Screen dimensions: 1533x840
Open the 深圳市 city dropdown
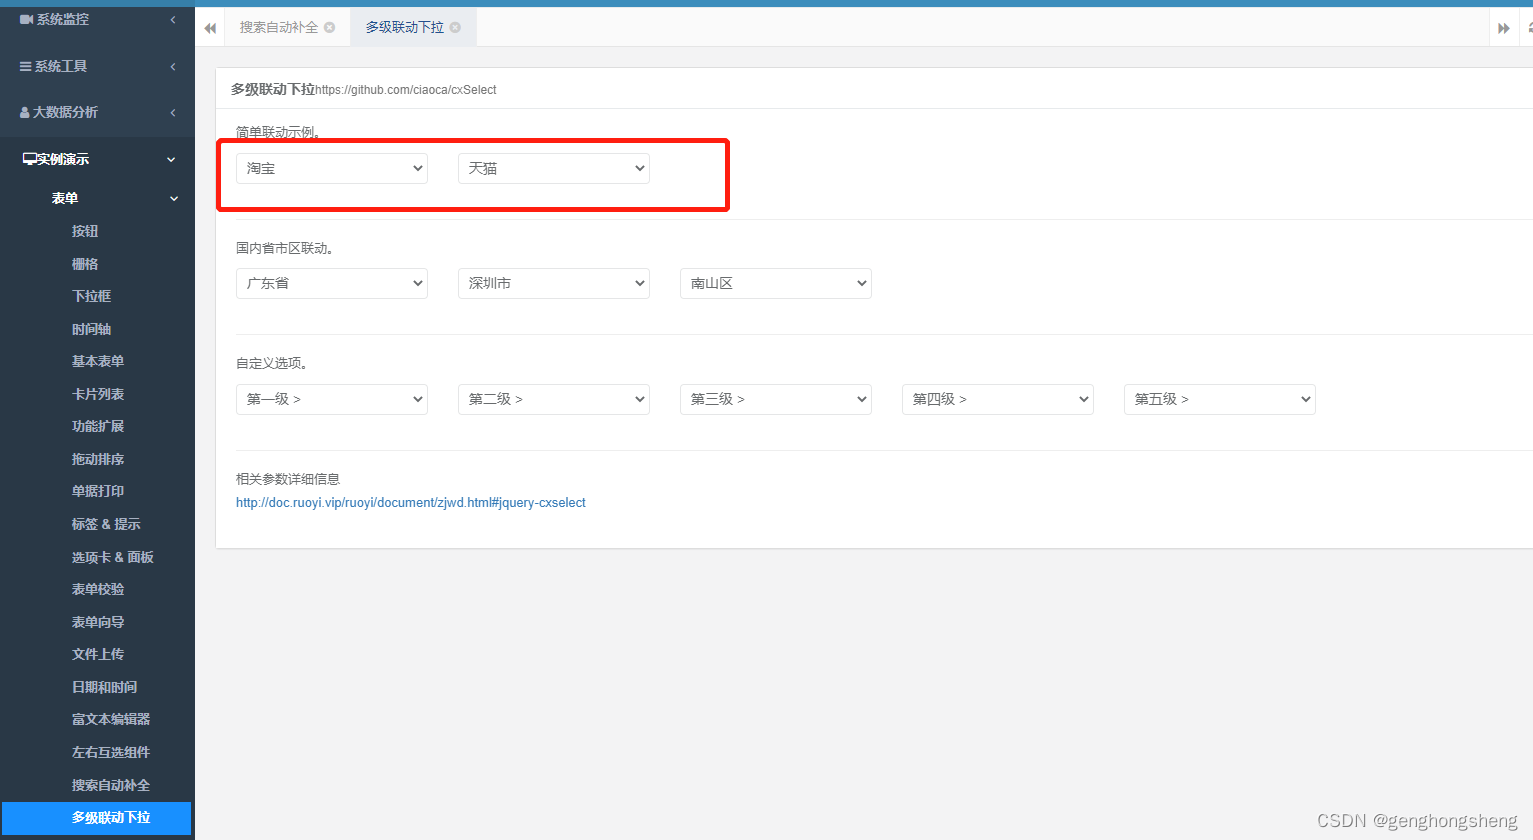pyautogui.click(x=553, y=283)
